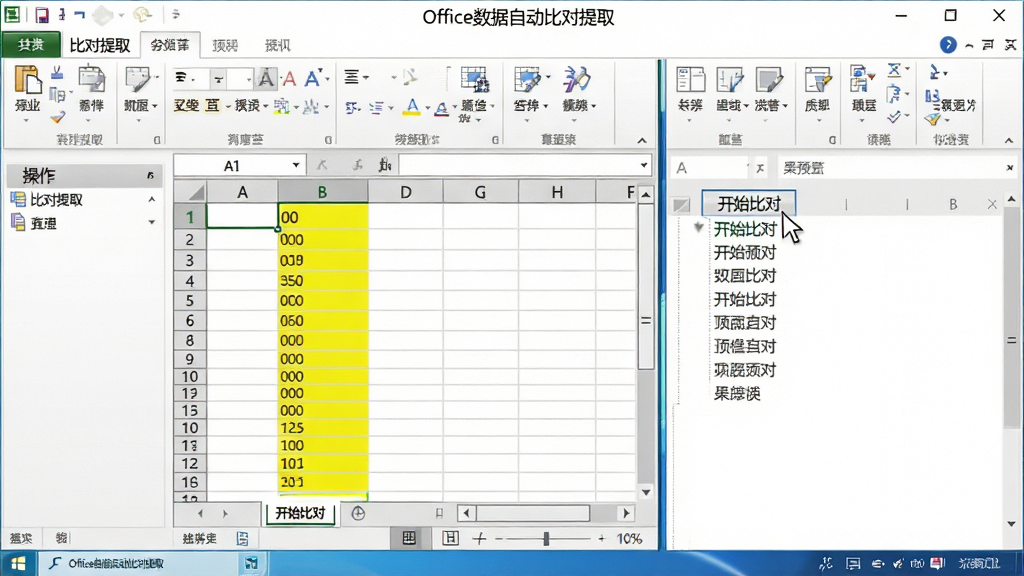Click the page layout view status icon
The width and height of the screenshot is (1024, 576).
(x=450, y=538)
